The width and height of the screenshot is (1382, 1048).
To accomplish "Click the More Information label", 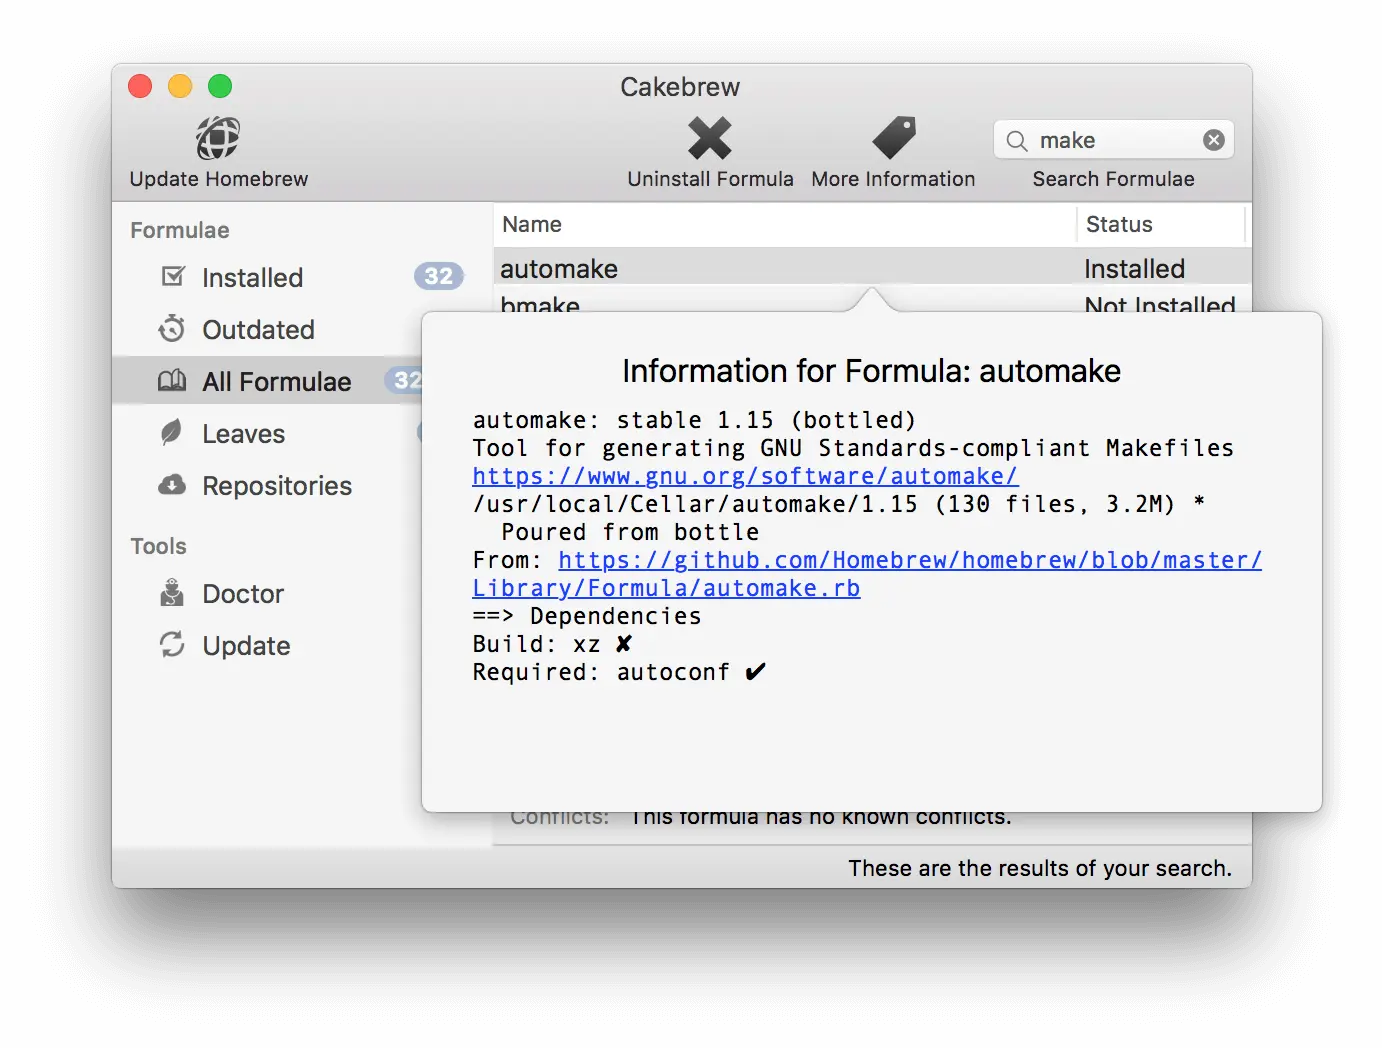I will tap(893, 179).
